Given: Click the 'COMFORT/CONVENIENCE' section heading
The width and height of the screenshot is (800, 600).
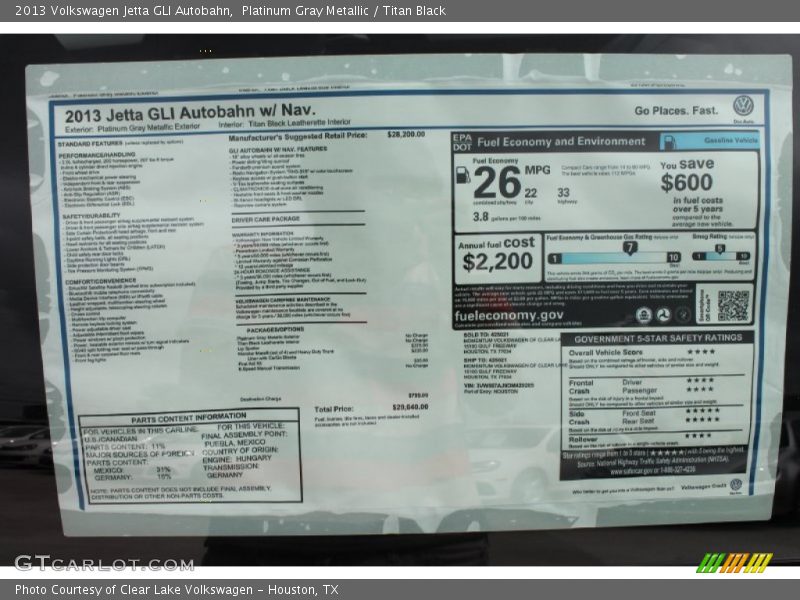Looking at the screenshot, I should (x=101, y=282).
